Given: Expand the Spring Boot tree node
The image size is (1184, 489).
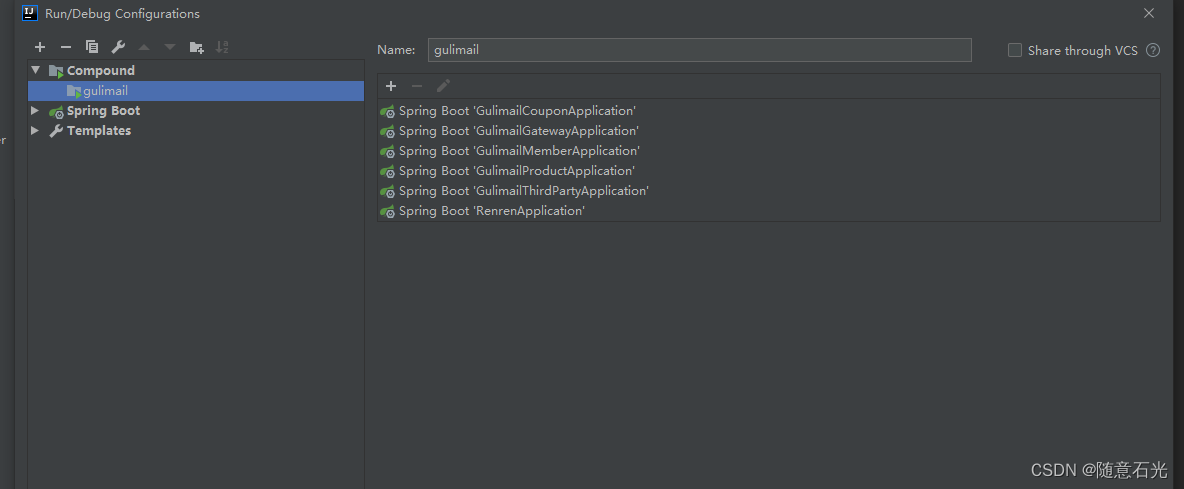Looking at the screenshot, I should click(x=35, y=111).
